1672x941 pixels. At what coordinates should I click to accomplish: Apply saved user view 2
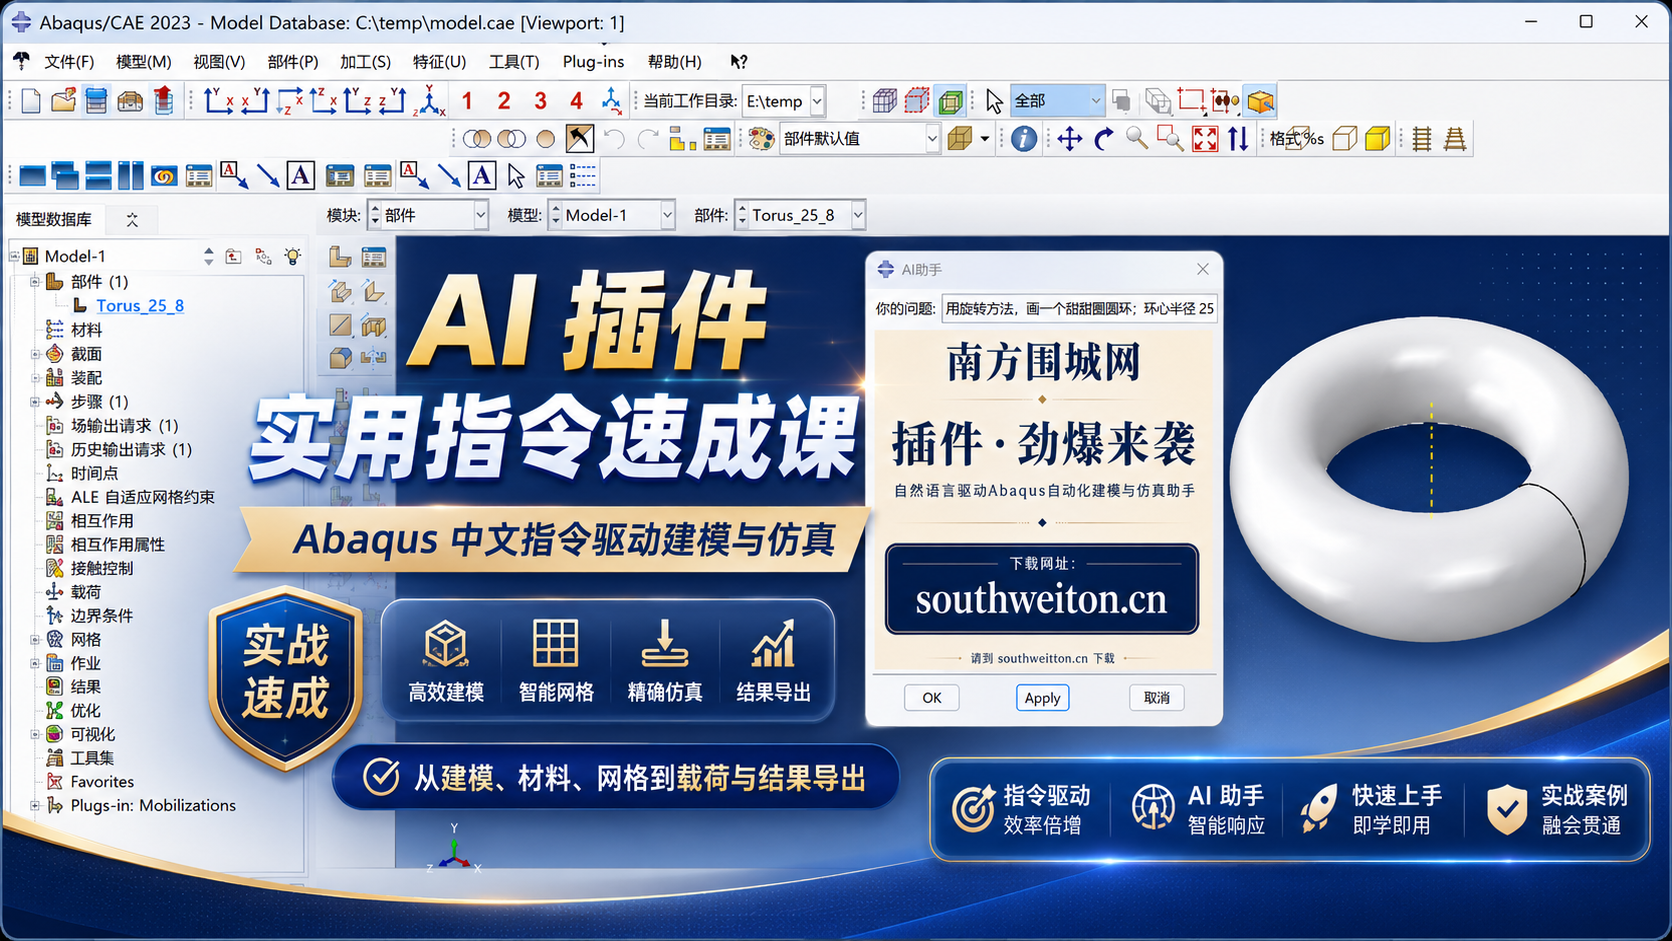504,101
